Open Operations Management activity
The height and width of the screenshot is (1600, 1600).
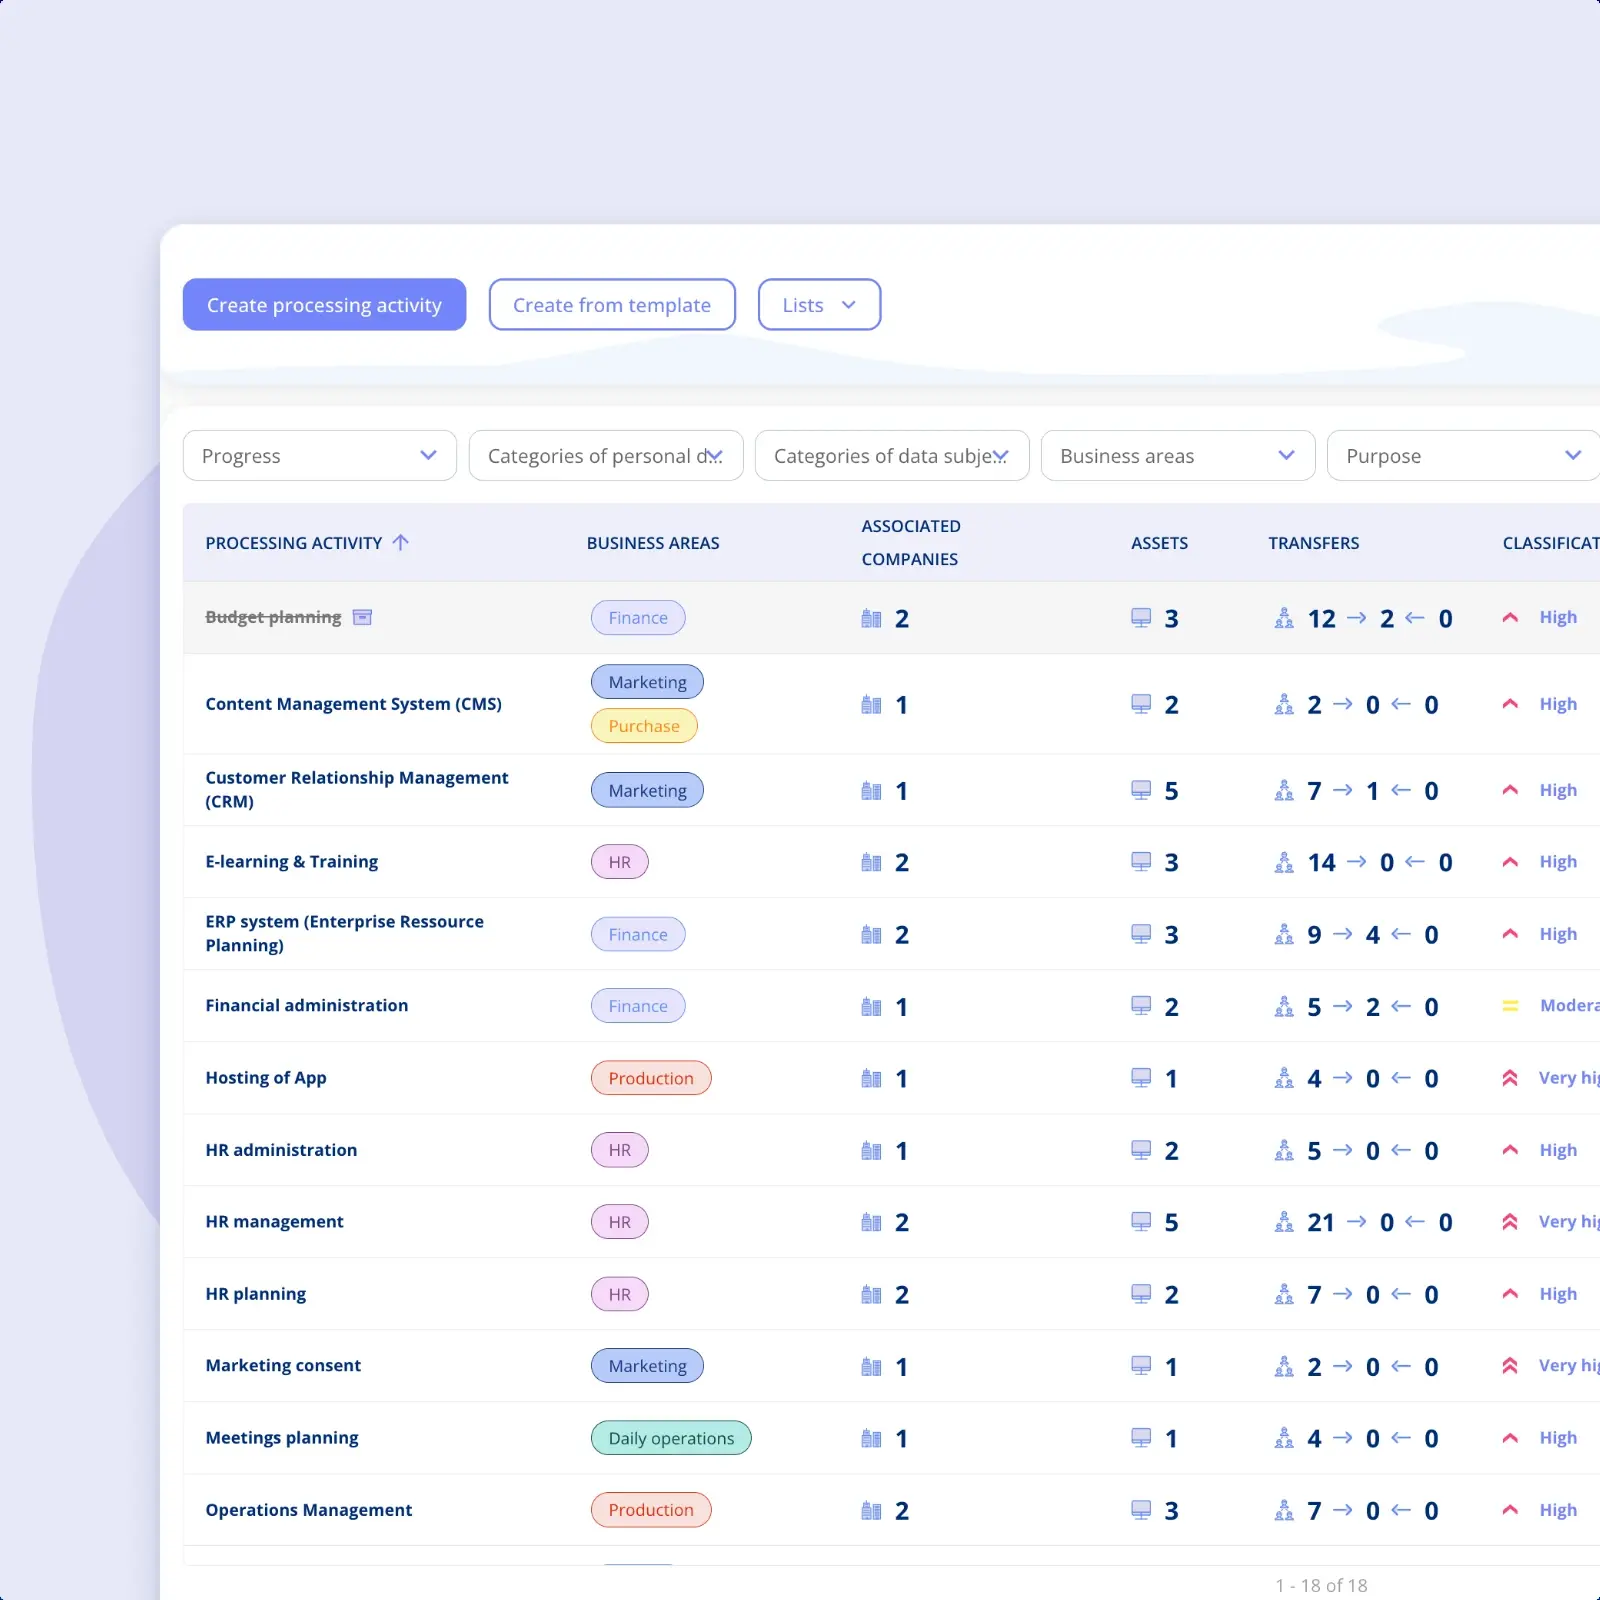(x=308, y=1510)
